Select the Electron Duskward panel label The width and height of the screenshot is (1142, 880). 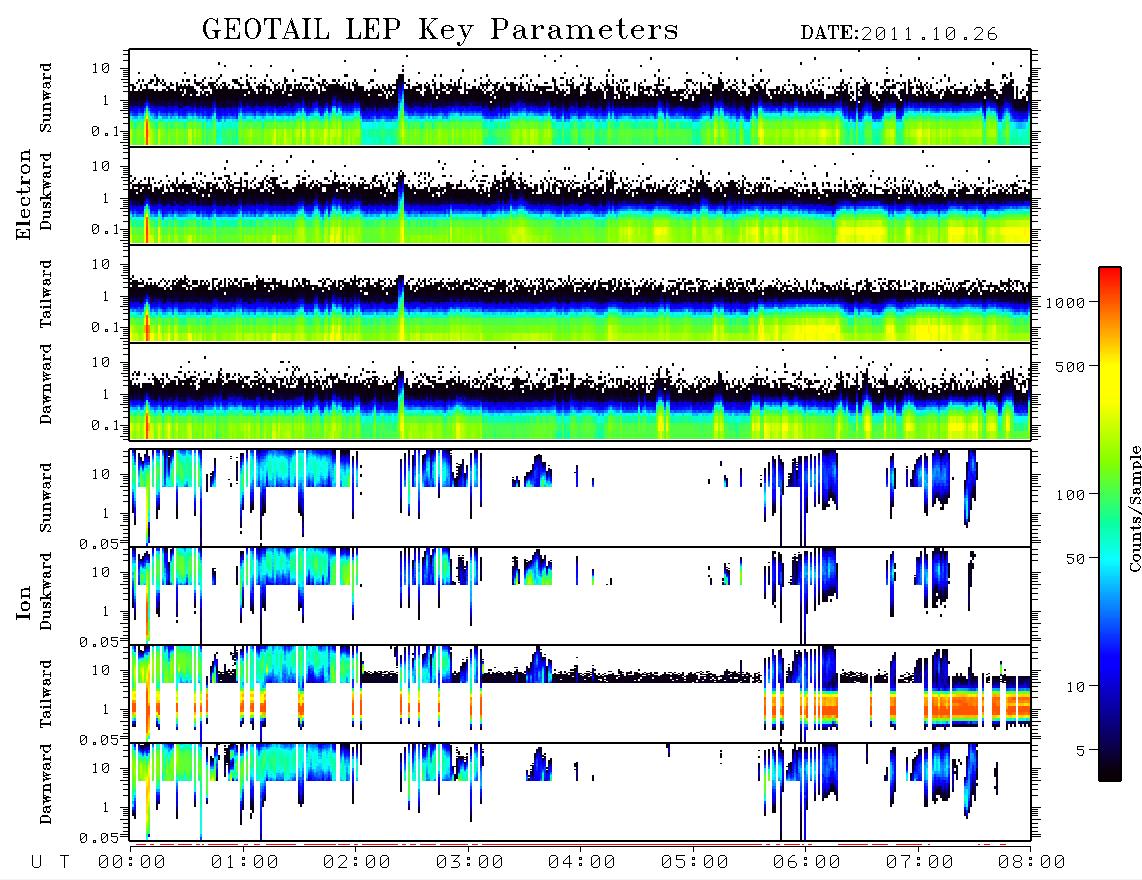click(x=46, y=192)
